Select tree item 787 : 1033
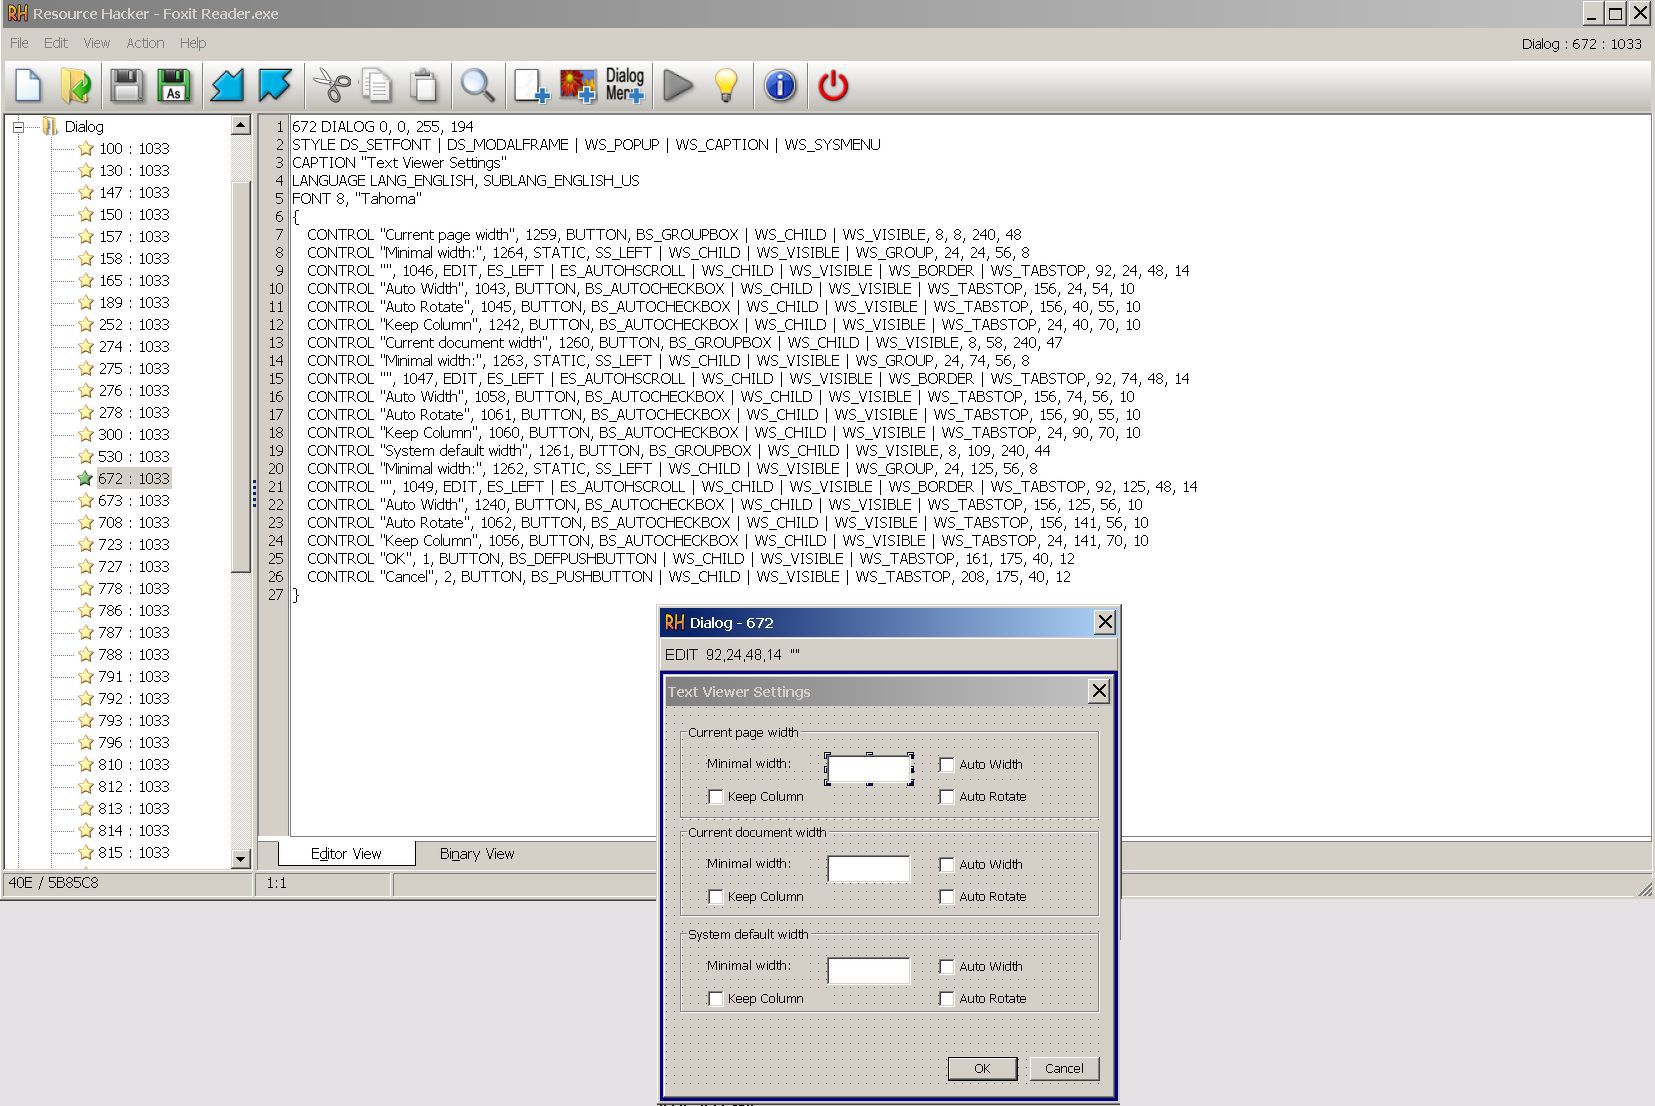Image resolution: width=1655 pixels, height=1106 pixels. [134, 633]
